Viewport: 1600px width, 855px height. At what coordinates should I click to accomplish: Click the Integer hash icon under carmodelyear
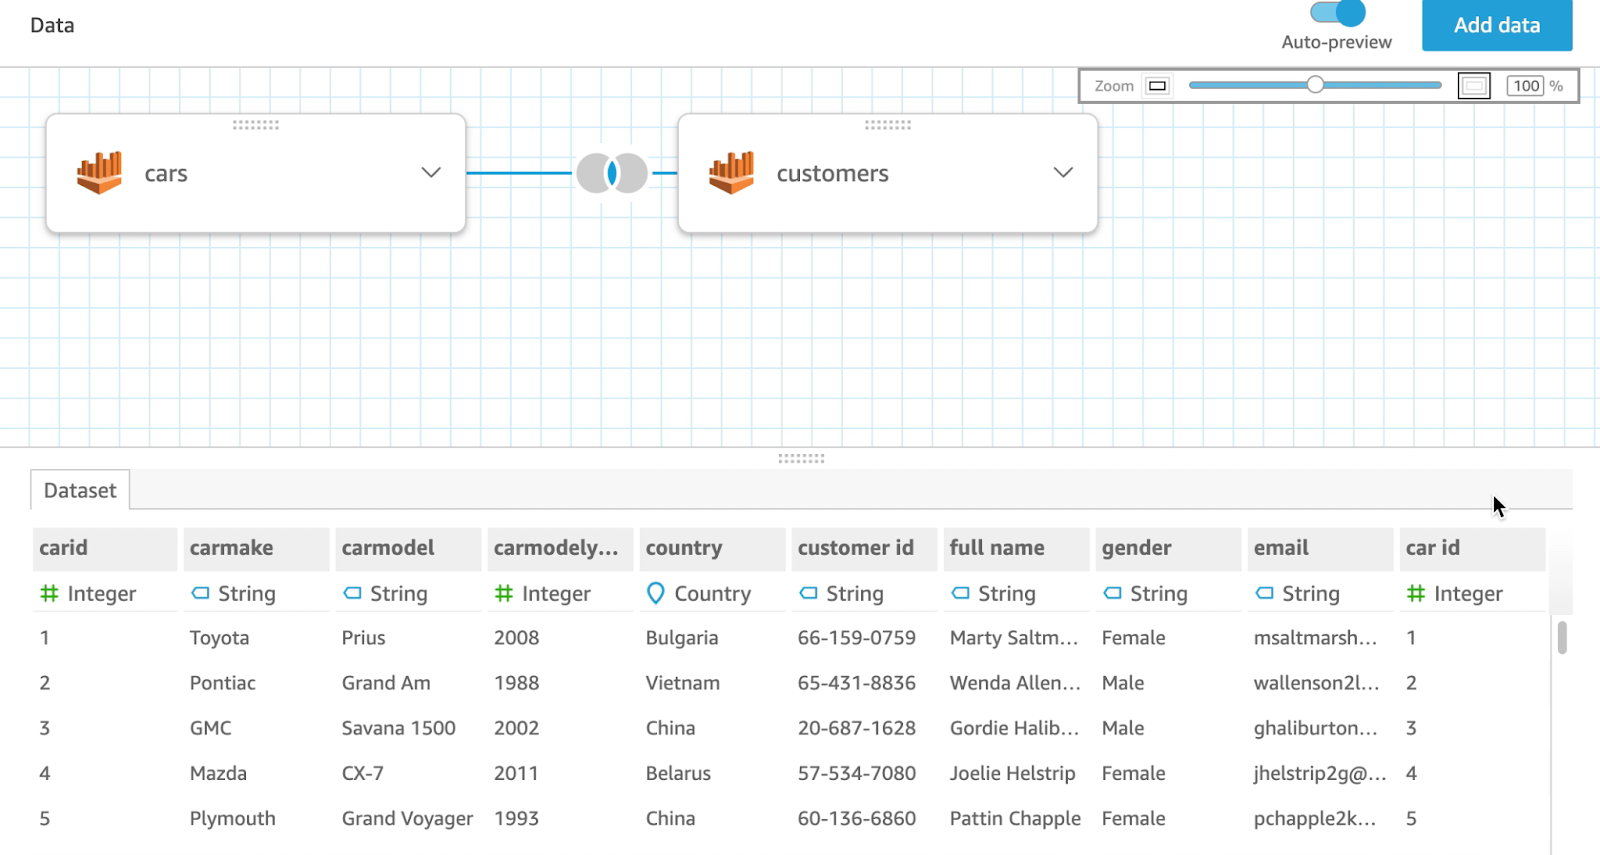504,594
